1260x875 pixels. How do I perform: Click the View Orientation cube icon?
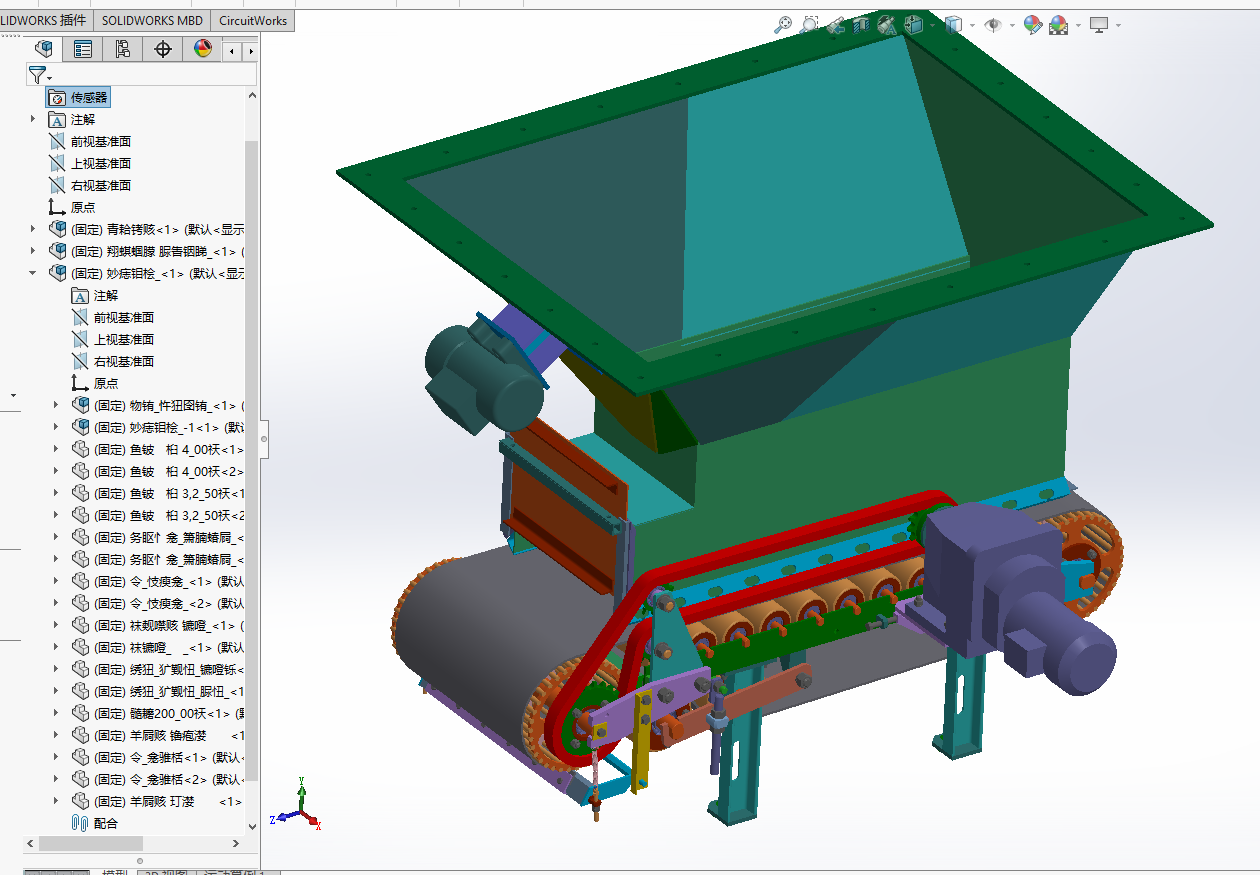pos(915,25)
